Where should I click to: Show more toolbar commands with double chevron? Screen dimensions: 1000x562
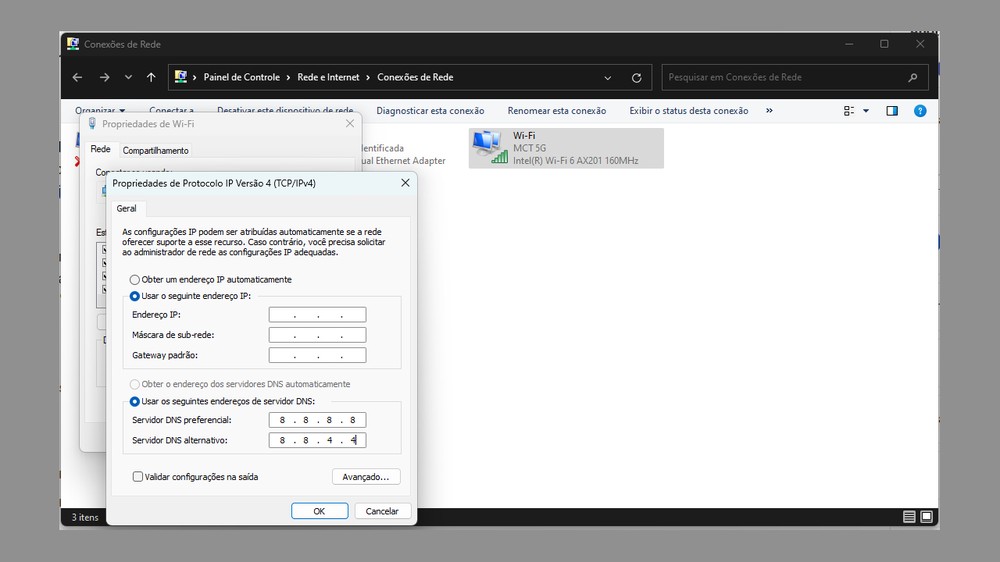(768, 111)
